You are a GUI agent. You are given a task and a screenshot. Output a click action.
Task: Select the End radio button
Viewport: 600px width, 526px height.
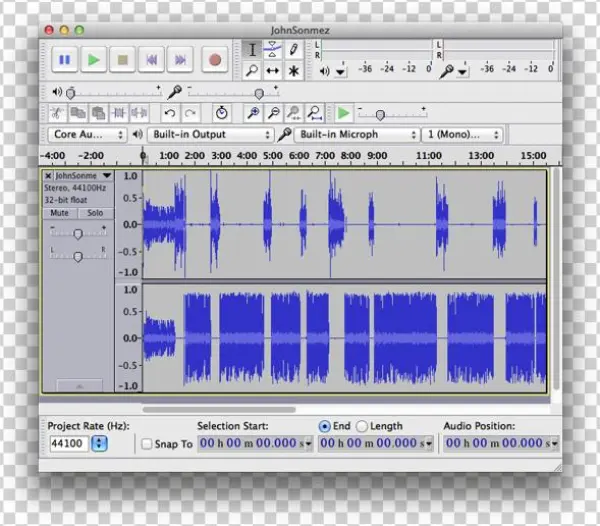tap(324, 426)
